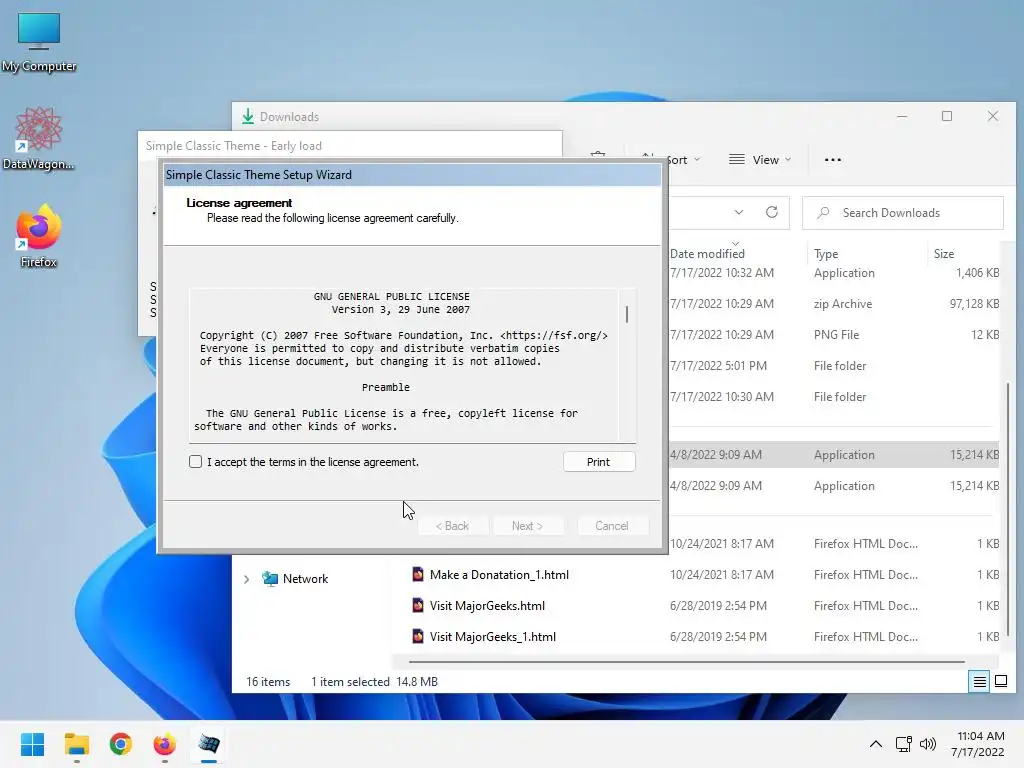Launch Chrome from taskbar
The width and height of the screenshot is (1024, 768).
(x=121, y=744)
